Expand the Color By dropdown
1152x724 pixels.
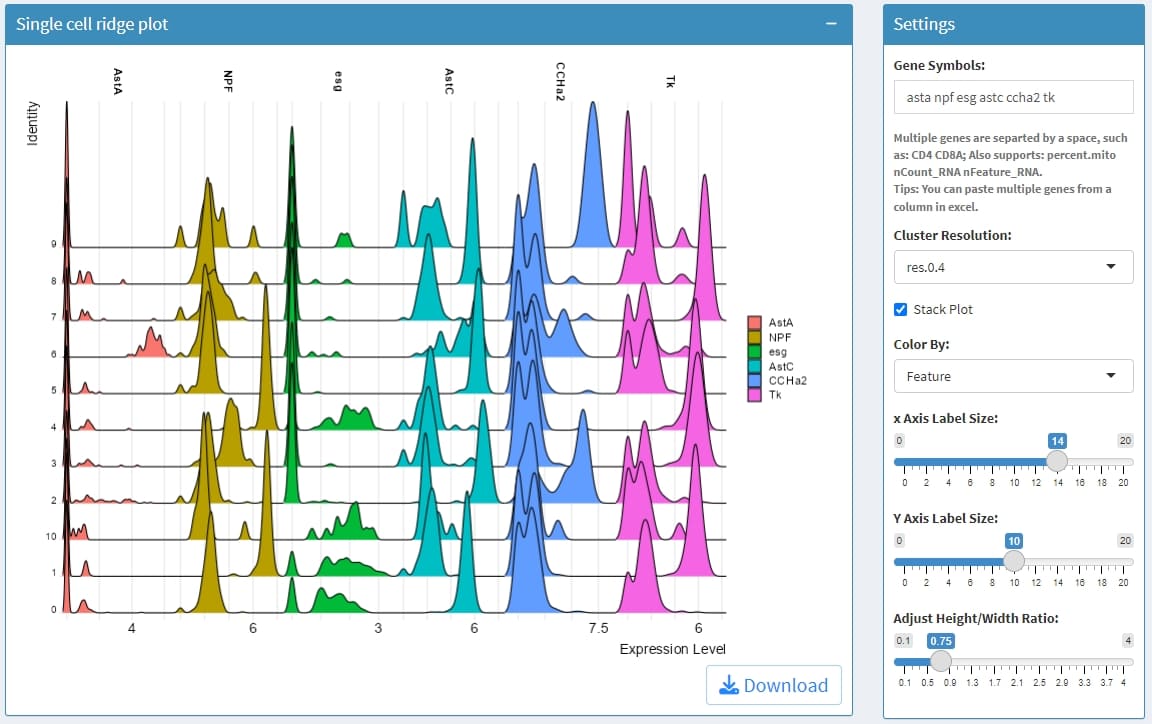tap(1013, 376)
